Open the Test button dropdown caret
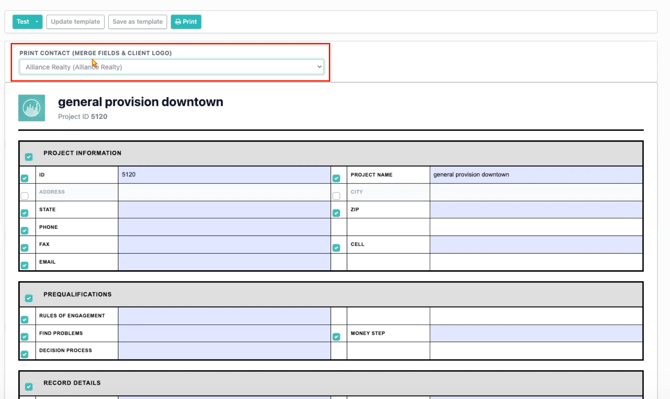670x399 pixels. click(37, 22)
